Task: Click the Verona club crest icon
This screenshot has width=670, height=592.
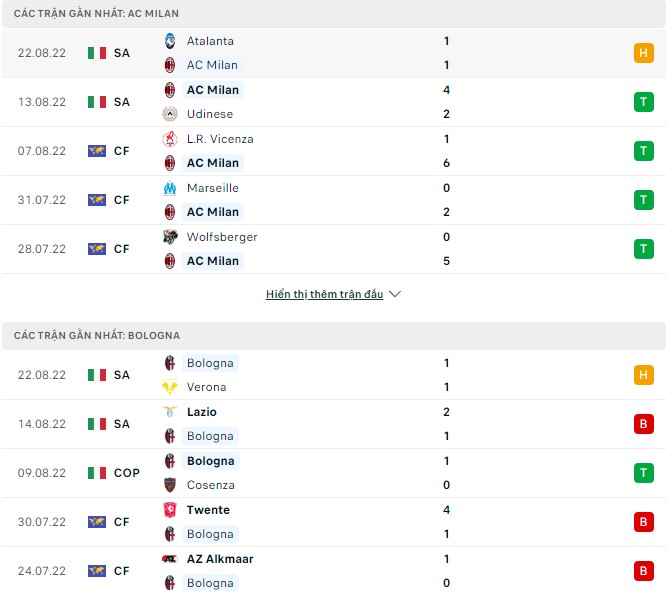Action: (x=170, y=387)
